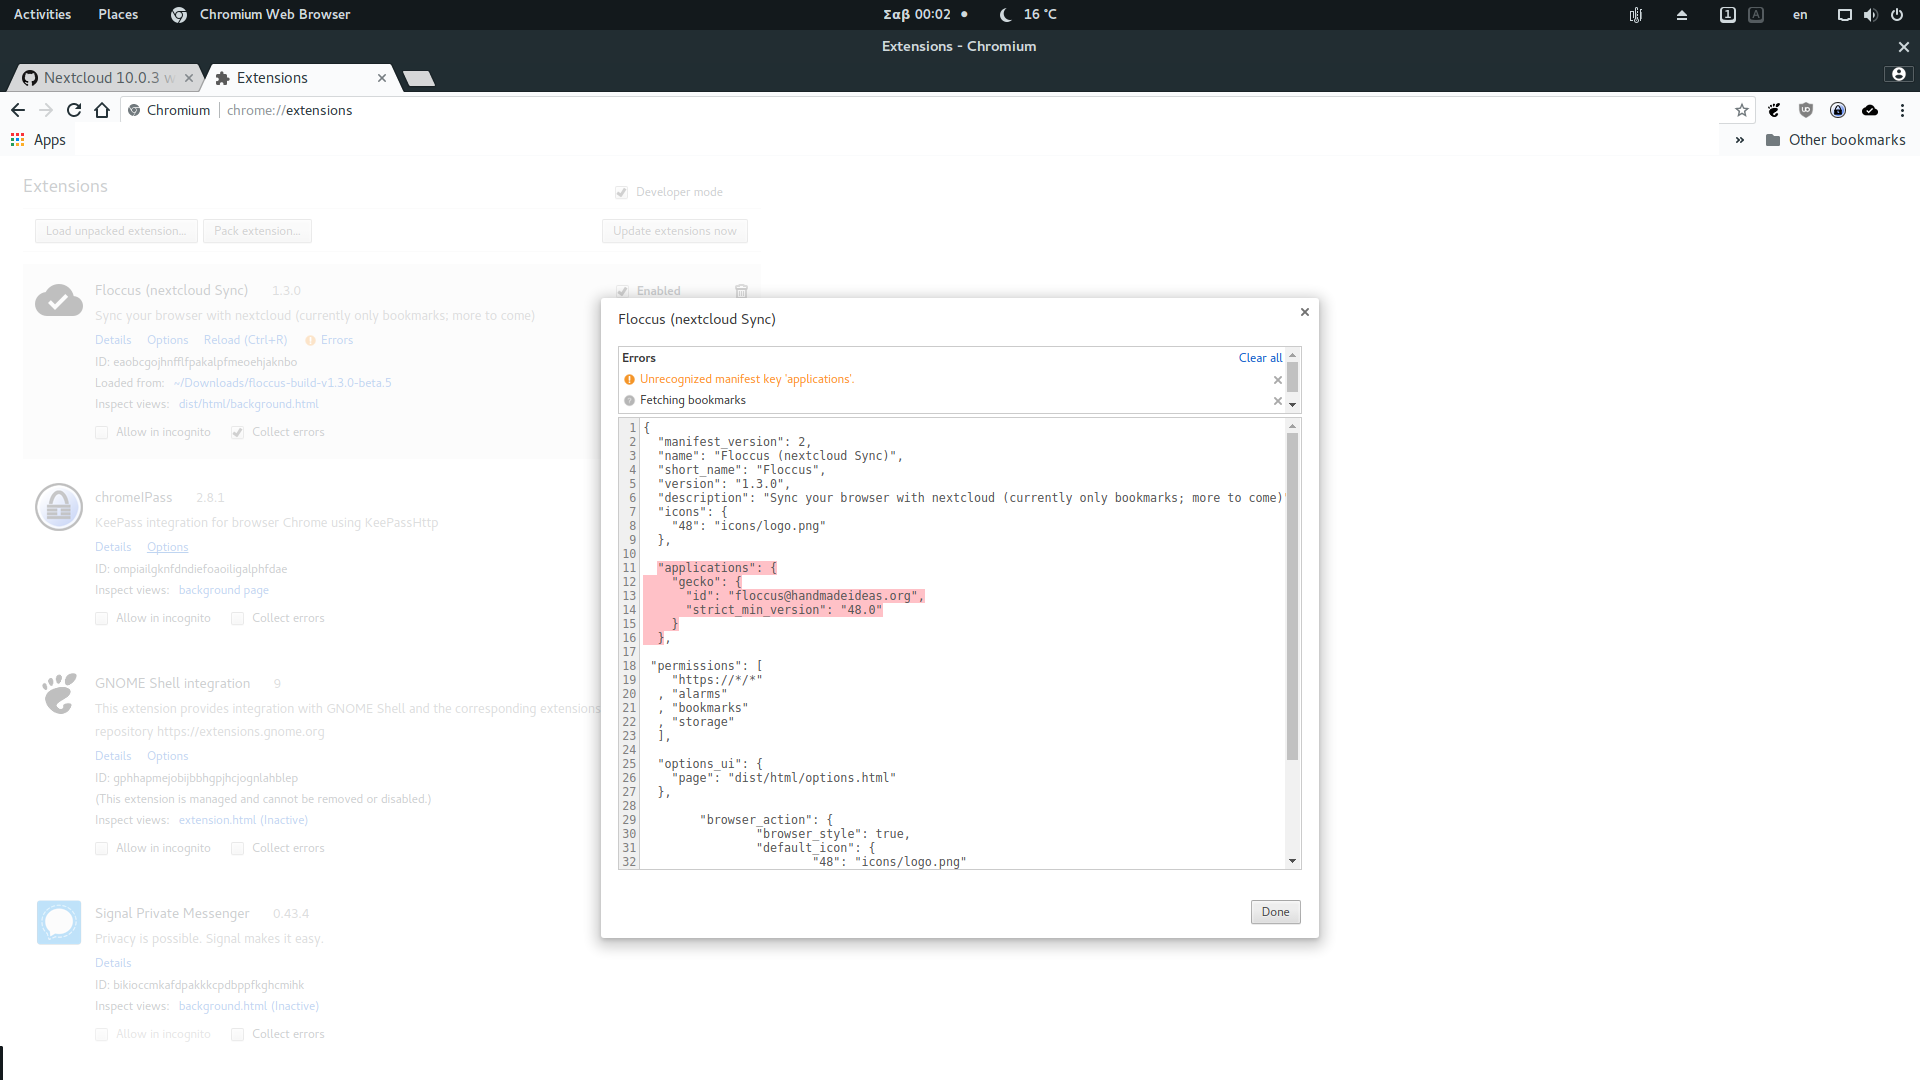Click the Floccus cloud toolbar icon
Screen dimensions: 1920x1080
[1870, 110]
